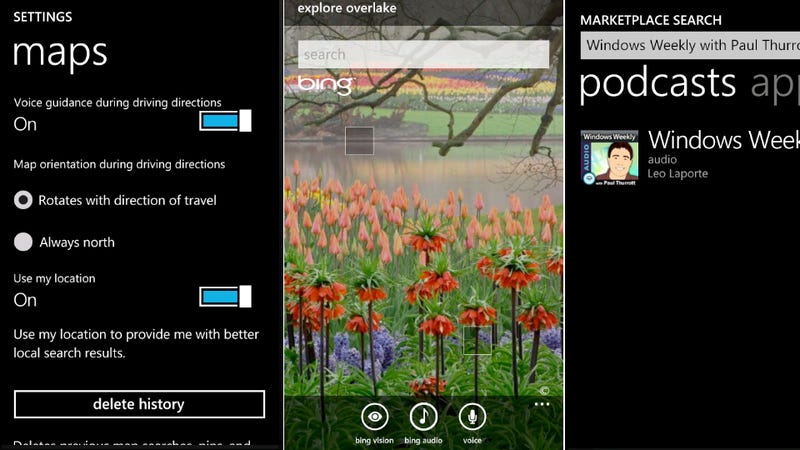Switch to the podcasts pivot tab

click(658, 83)
